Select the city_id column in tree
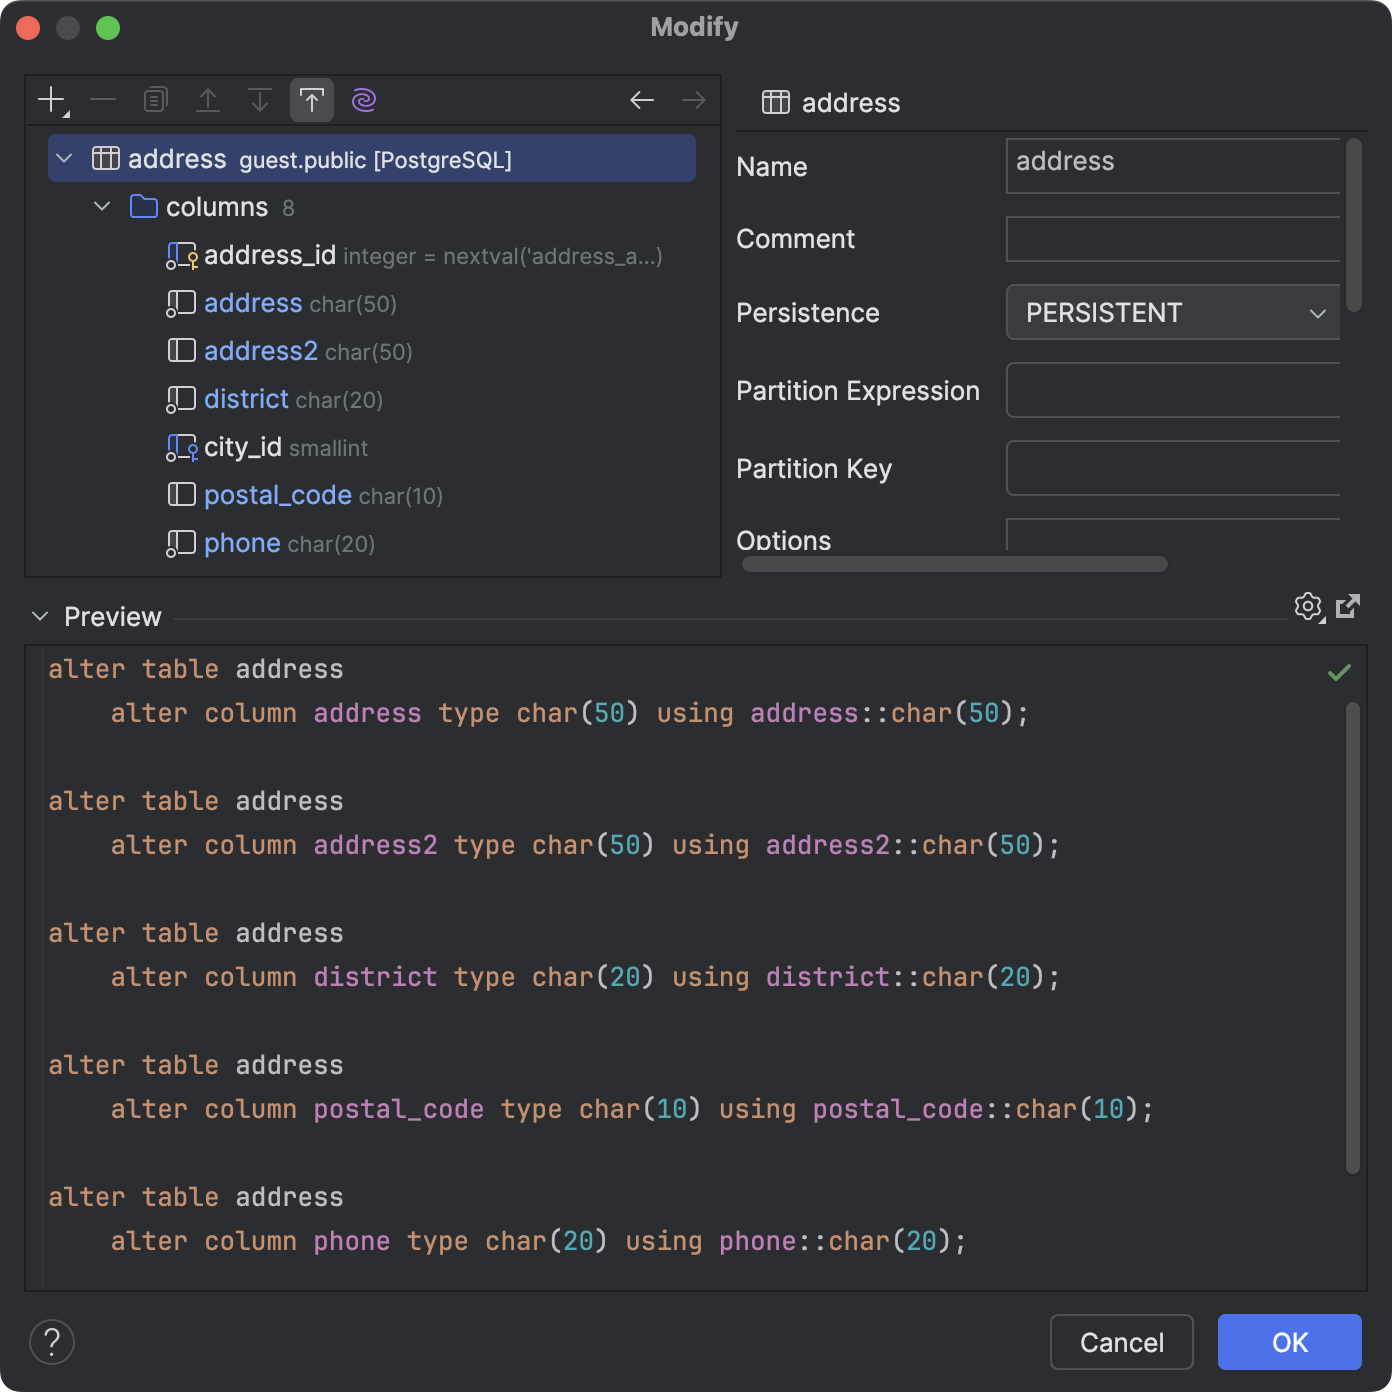 [243, 448]
